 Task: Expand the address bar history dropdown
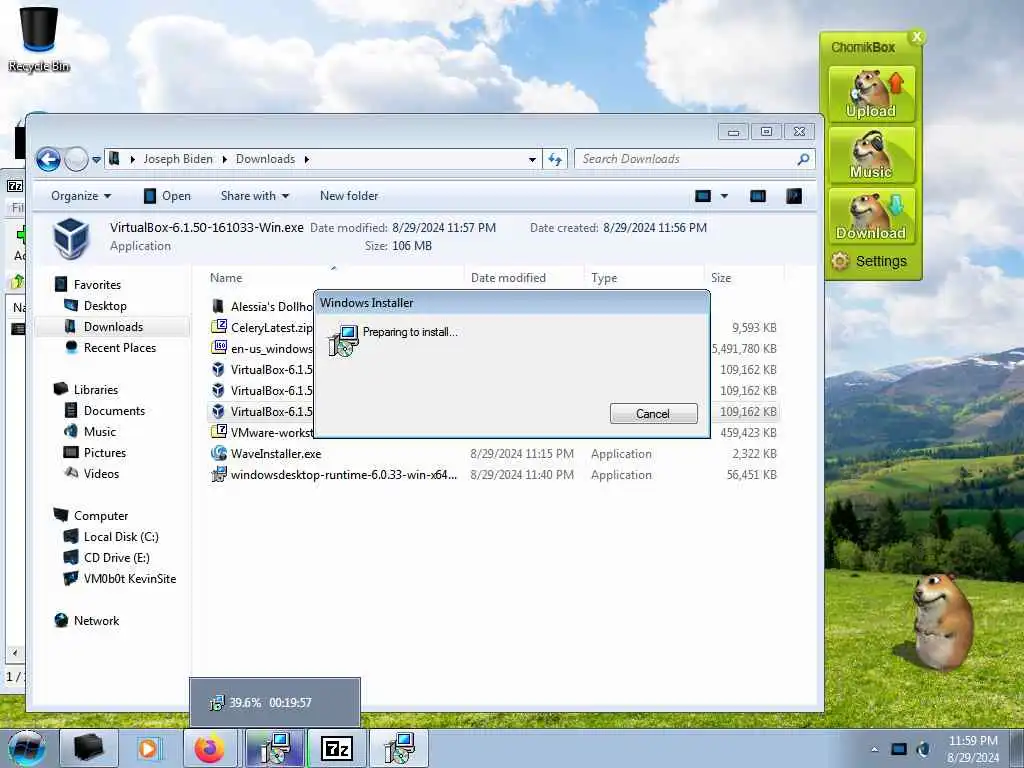[532, 159]
